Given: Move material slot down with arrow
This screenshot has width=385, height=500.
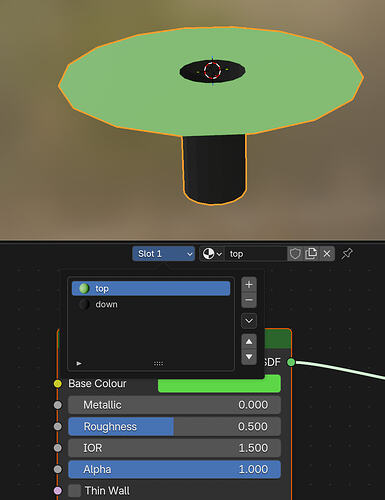Looking at the screenshot, I should 249,357.
